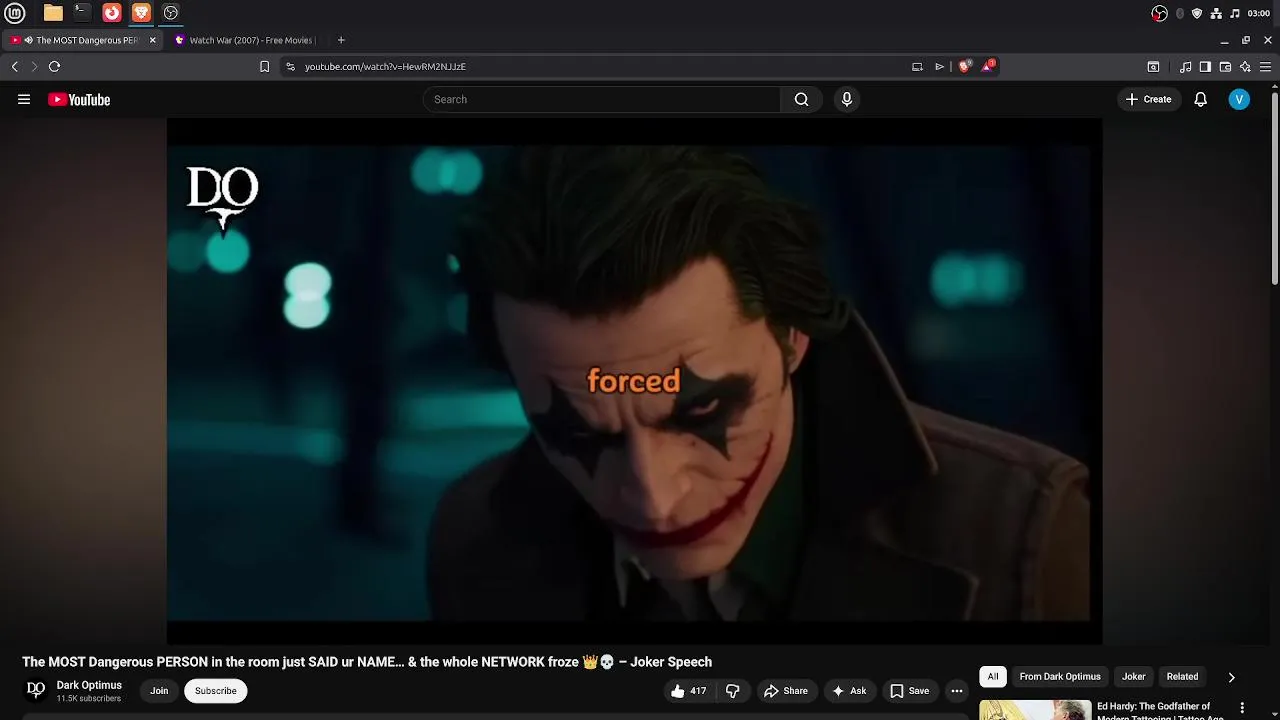Start voice search with the microphone

coord(847,99)
